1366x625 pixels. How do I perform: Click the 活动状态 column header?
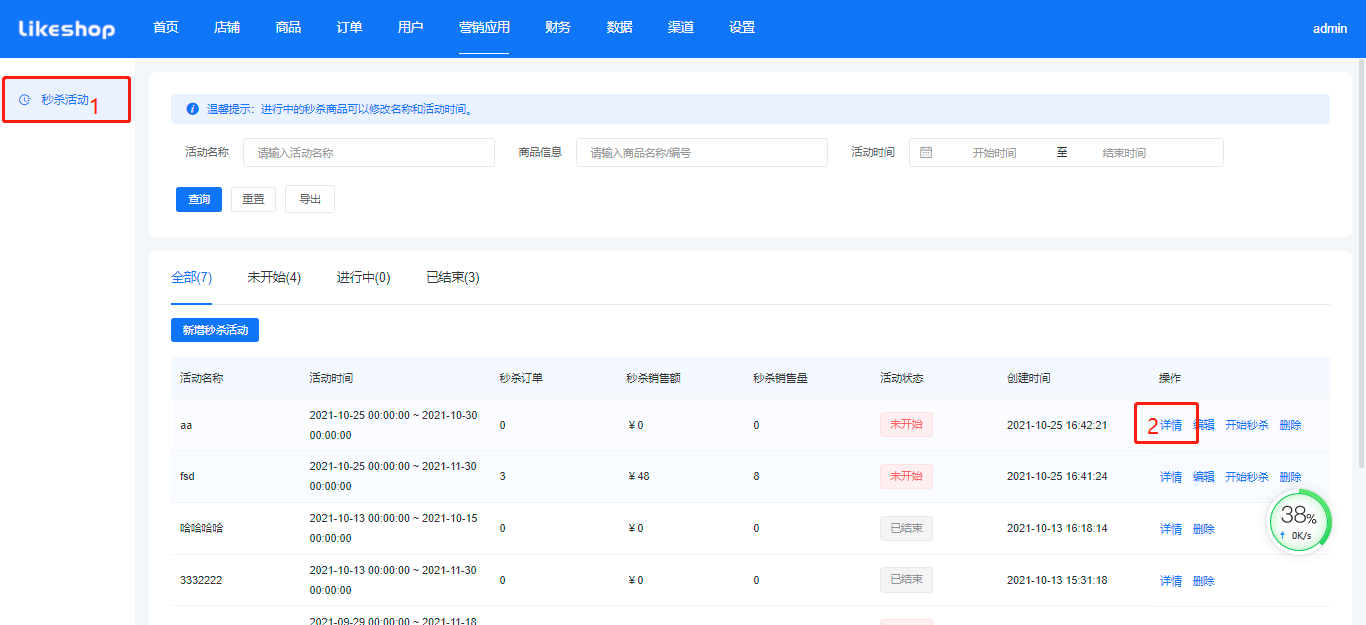point(901,378)
